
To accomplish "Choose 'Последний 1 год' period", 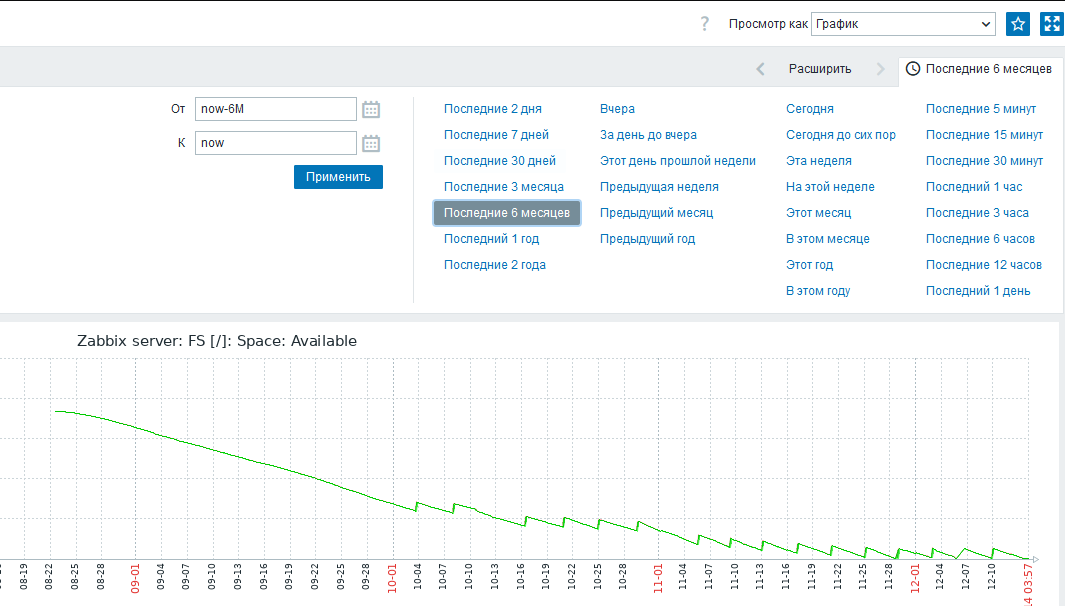I will (x=491, y=239).
